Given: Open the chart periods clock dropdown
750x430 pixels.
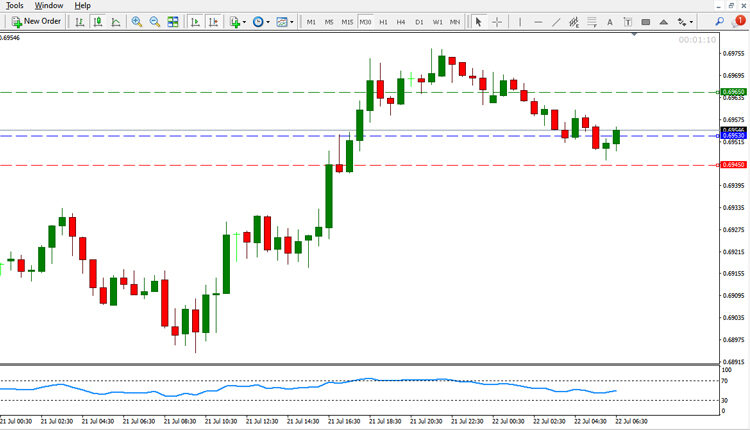Looking at the screenshot, I should point(261,22).
